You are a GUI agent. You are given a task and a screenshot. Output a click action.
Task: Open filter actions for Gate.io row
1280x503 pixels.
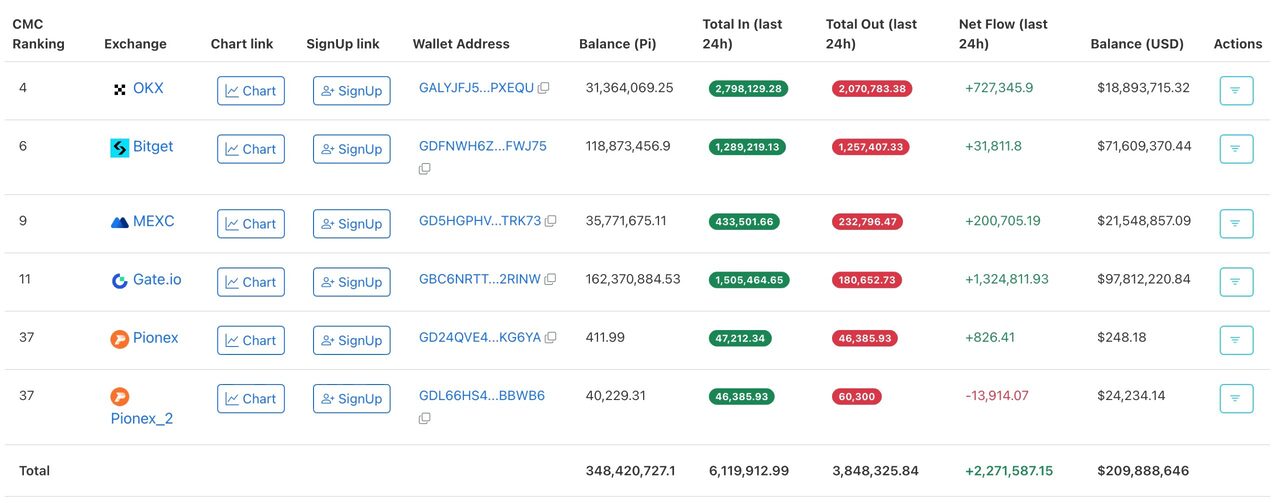tap(1236, 282)
